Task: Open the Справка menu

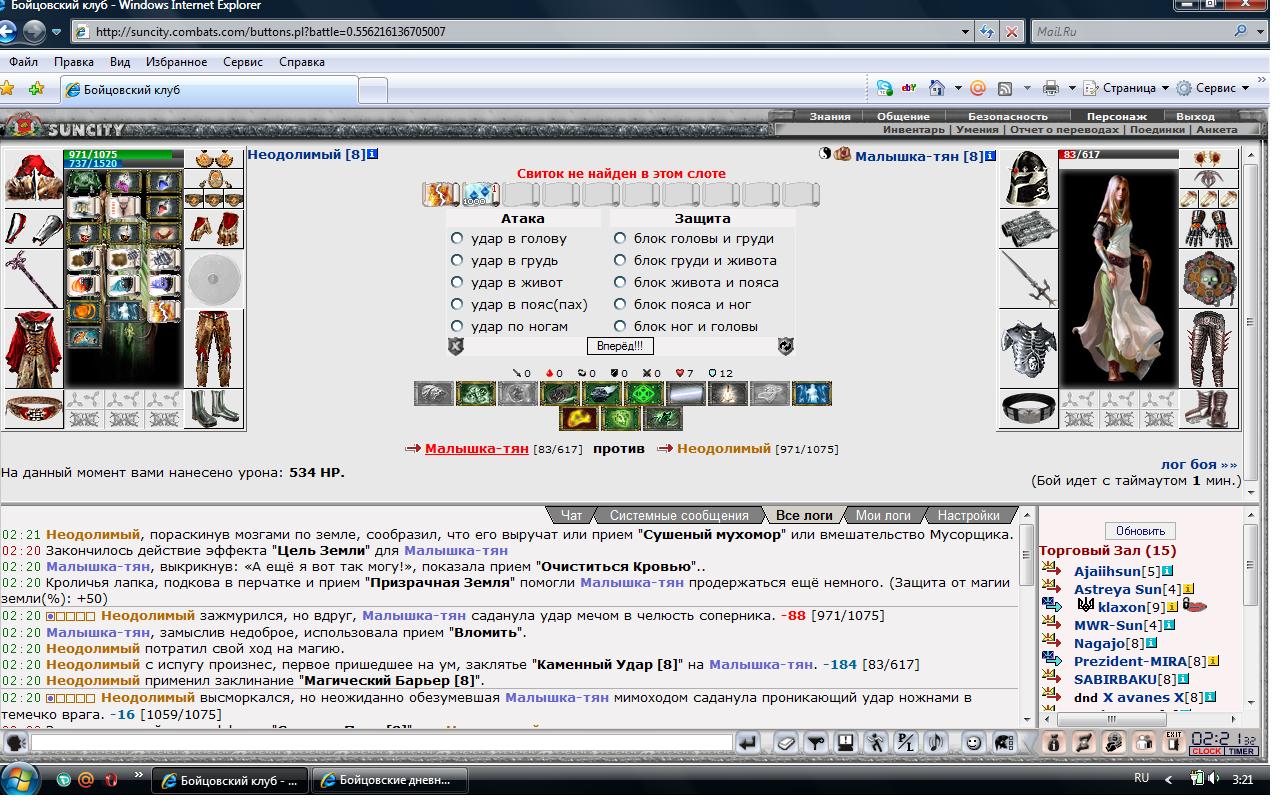Action: 302,61
